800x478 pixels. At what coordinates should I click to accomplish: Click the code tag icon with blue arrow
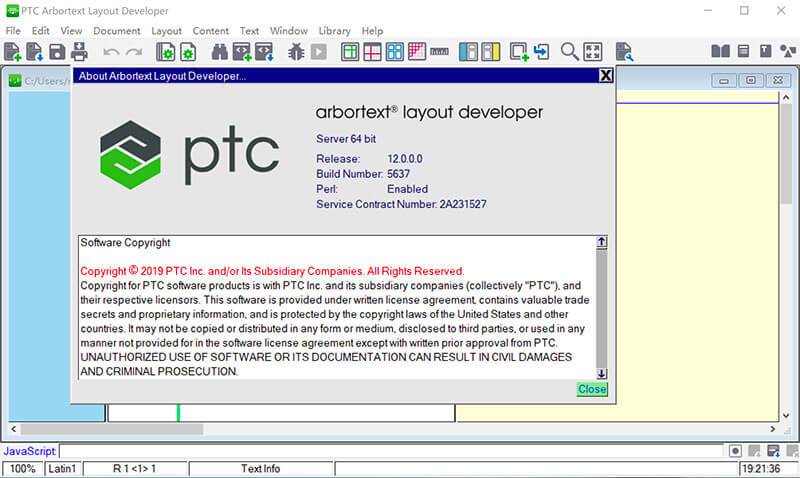(264, 52)
